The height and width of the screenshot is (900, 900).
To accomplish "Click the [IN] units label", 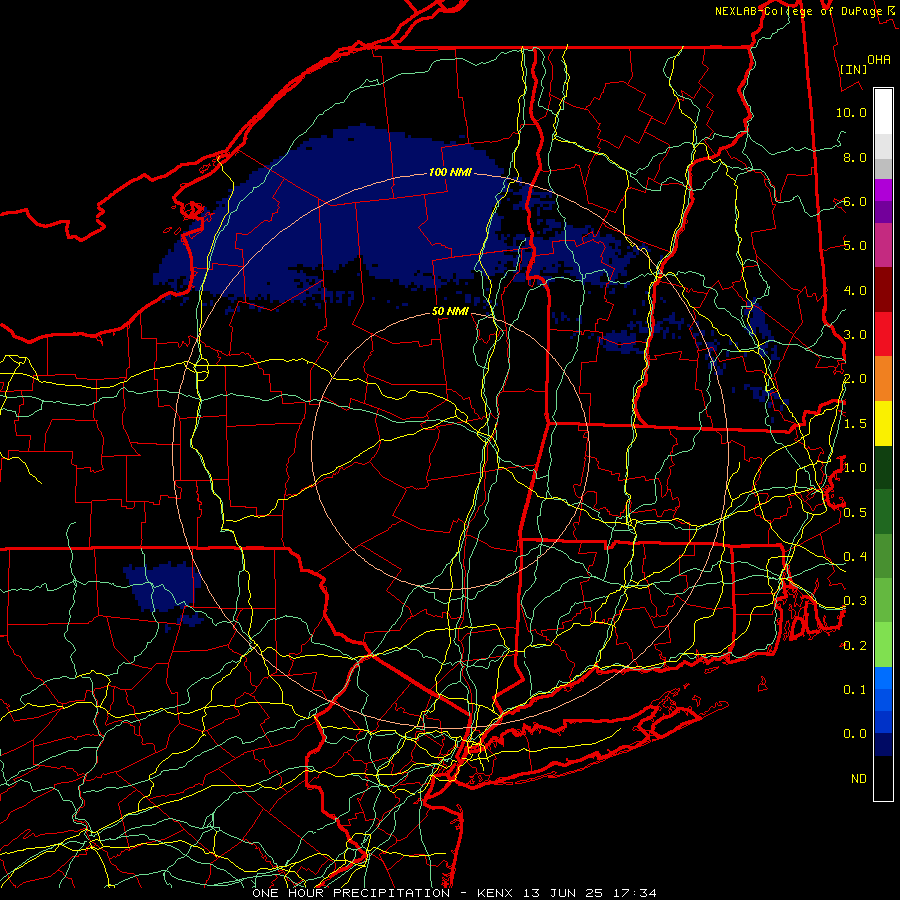I will [853, 69].
